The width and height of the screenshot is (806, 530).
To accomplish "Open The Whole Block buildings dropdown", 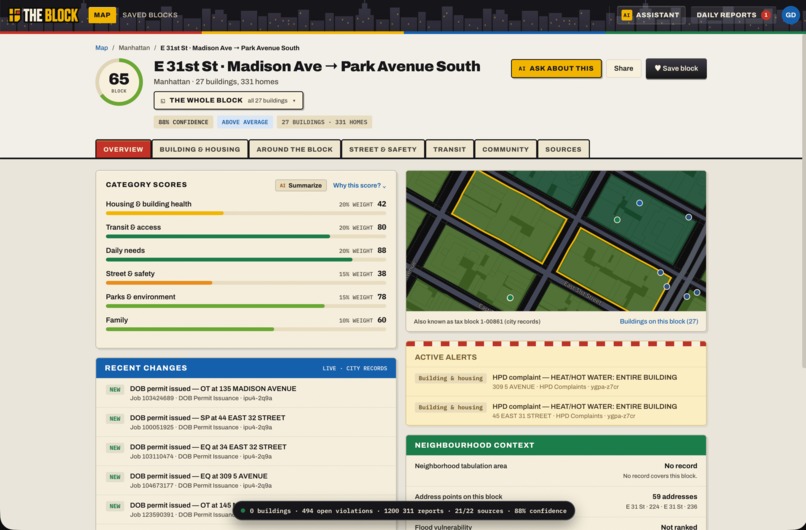I will point(228,100).
